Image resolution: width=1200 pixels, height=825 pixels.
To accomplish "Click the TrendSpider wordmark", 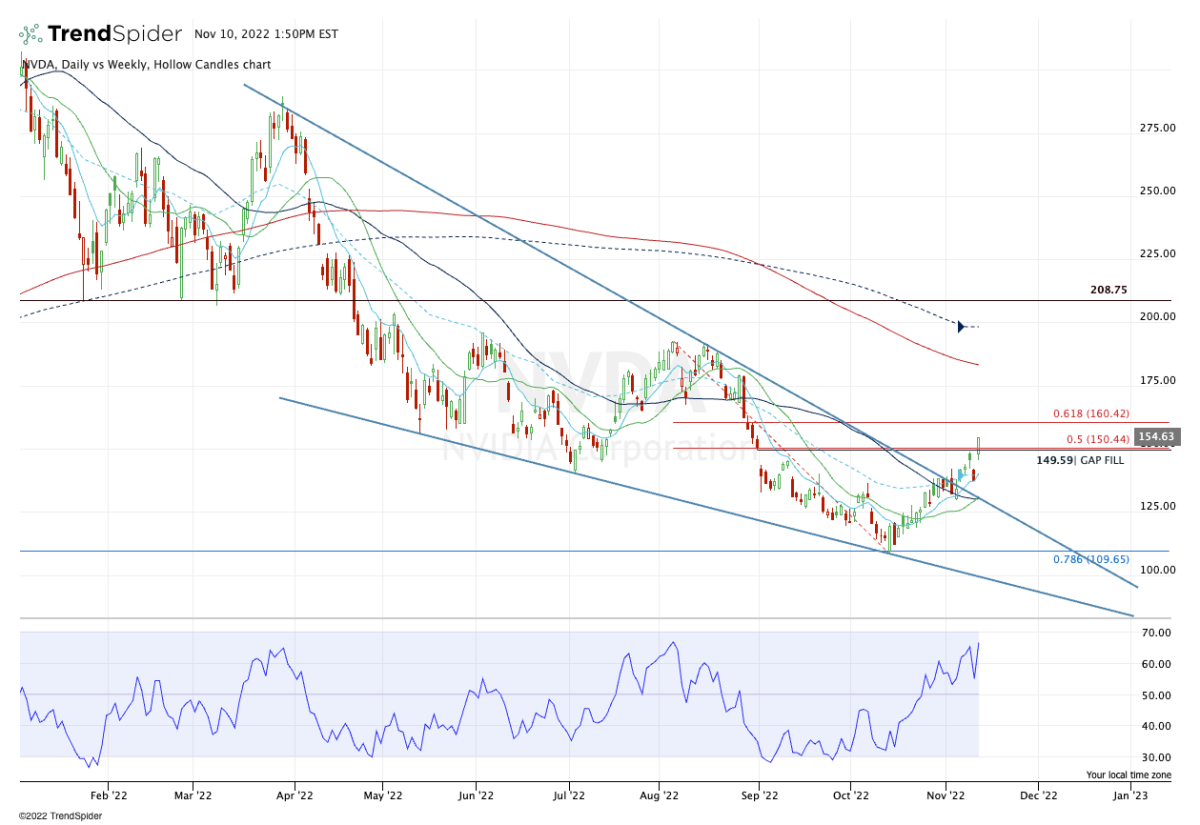I will (x=114, y=34).
